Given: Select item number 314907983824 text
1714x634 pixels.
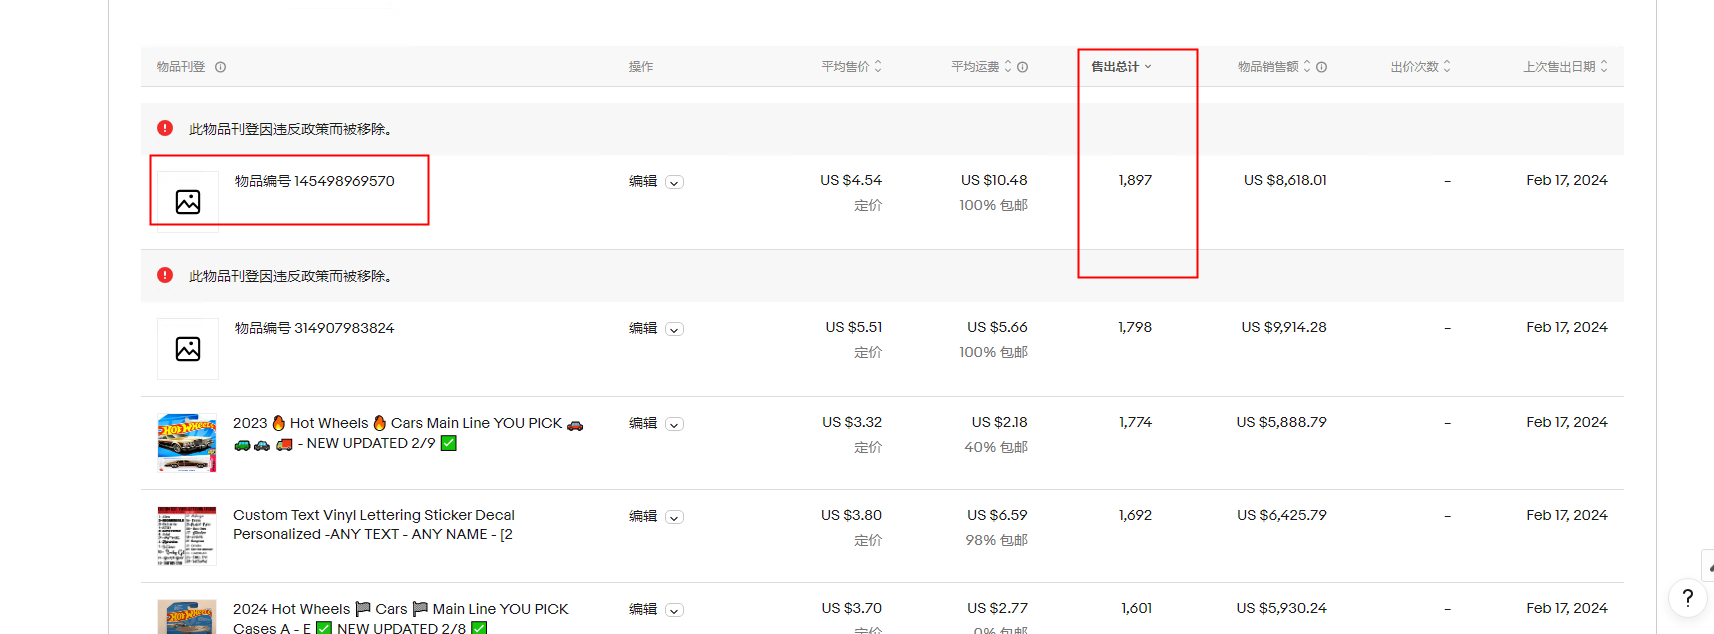Looking at the screenshot, I should [315, 328].
